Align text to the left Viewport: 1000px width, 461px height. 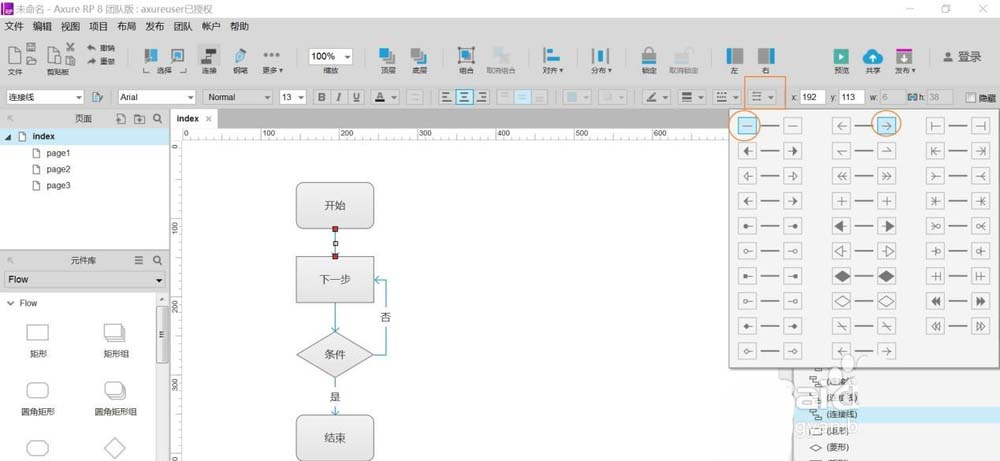(x=446, y=97)
